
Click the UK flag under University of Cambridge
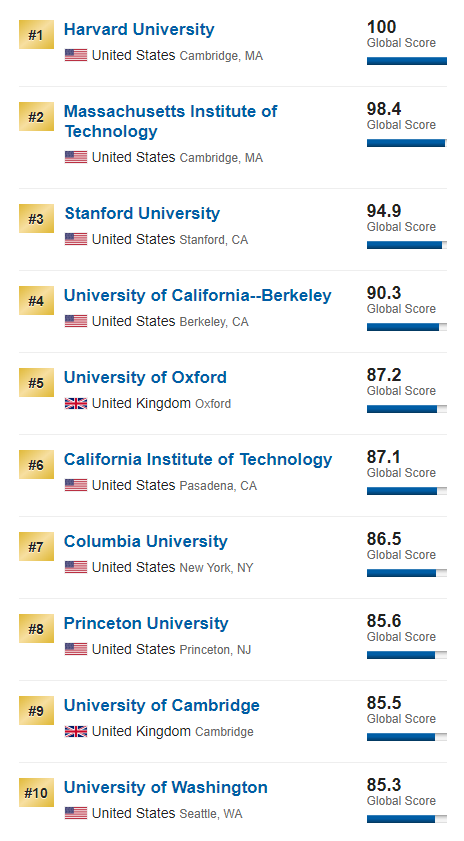point(76,731)
